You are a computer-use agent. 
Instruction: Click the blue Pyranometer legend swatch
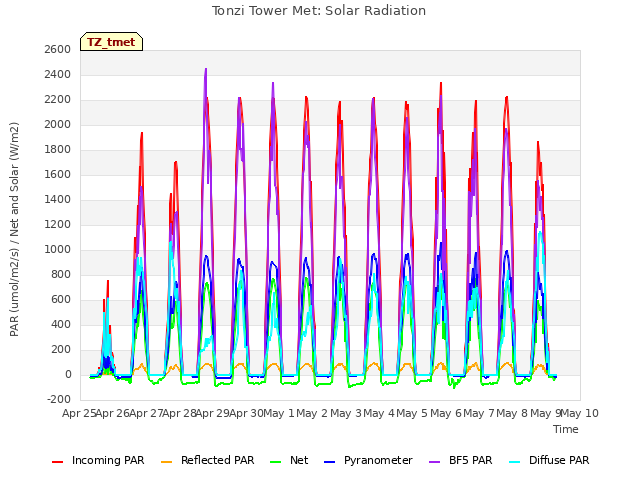coord(329,461)
